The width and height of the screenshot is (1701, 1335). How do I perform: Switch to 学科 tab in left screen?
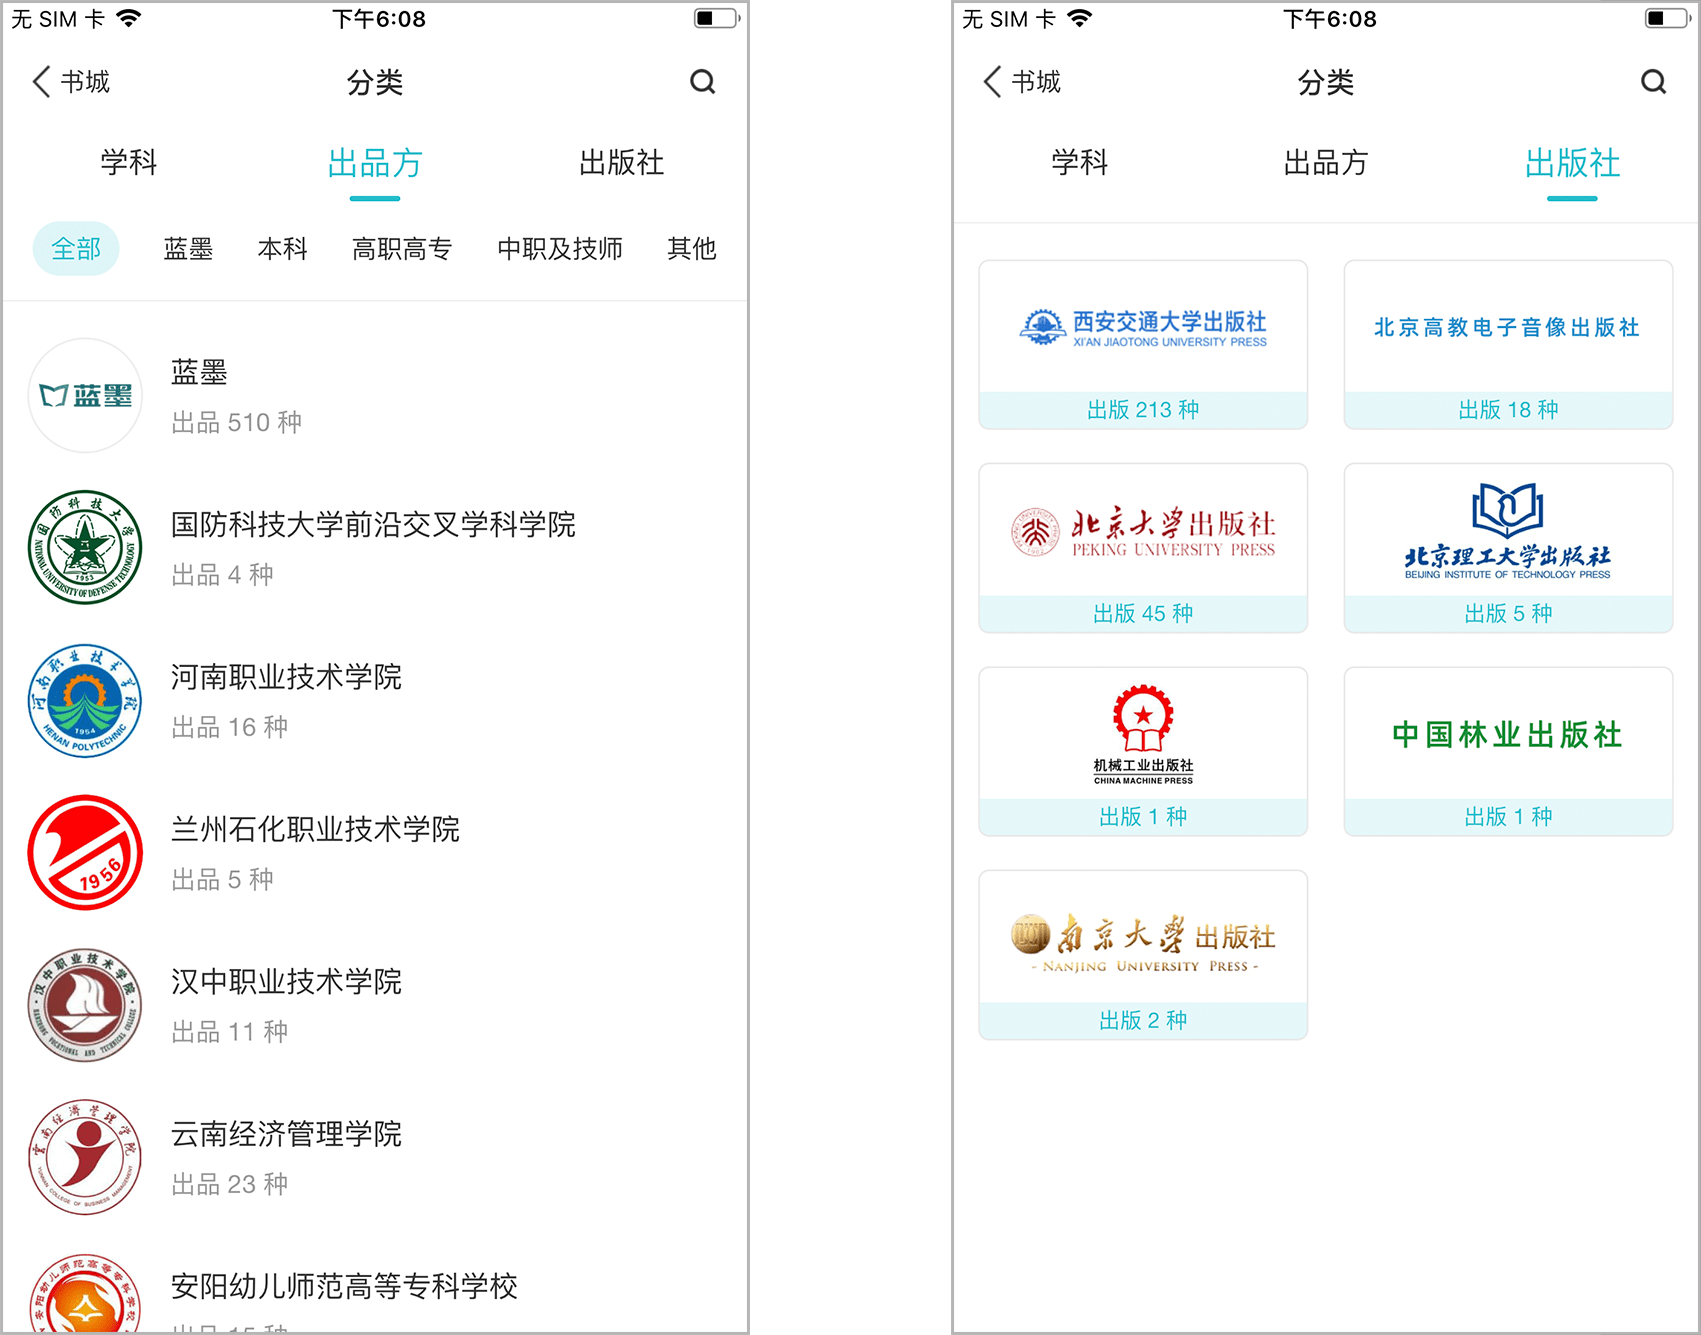click(x=129, y=162)
